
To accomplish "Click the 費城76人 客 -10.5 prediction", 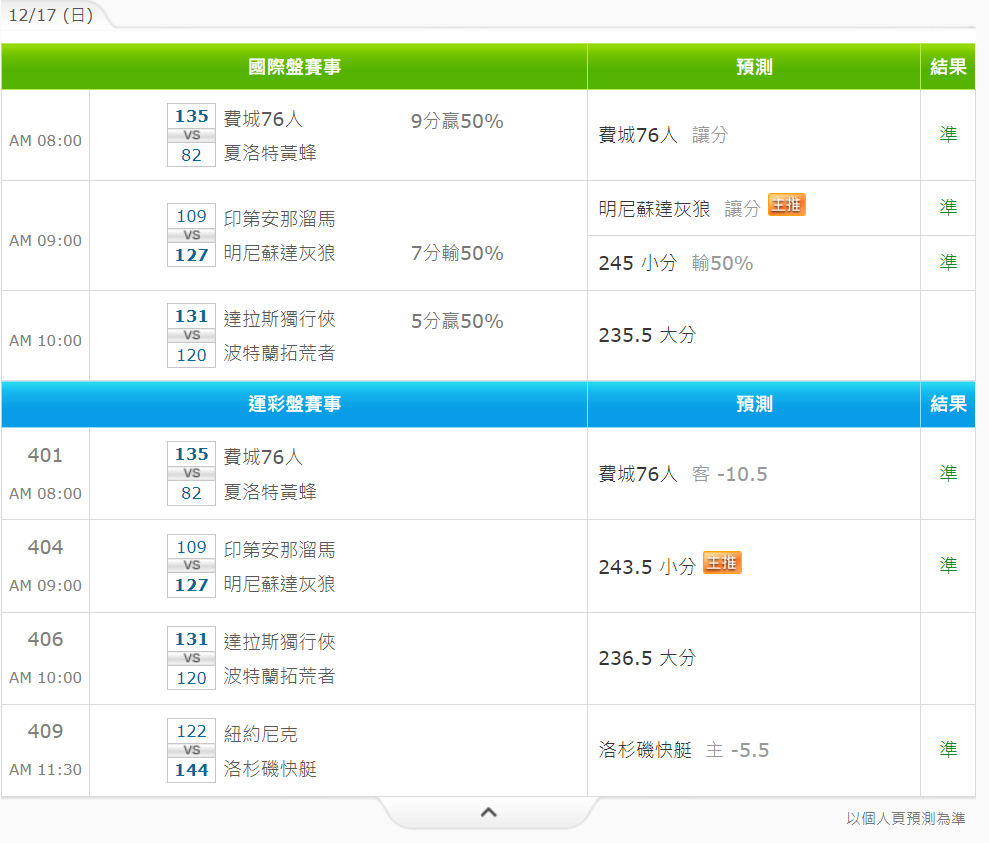I will click(682, 474).
